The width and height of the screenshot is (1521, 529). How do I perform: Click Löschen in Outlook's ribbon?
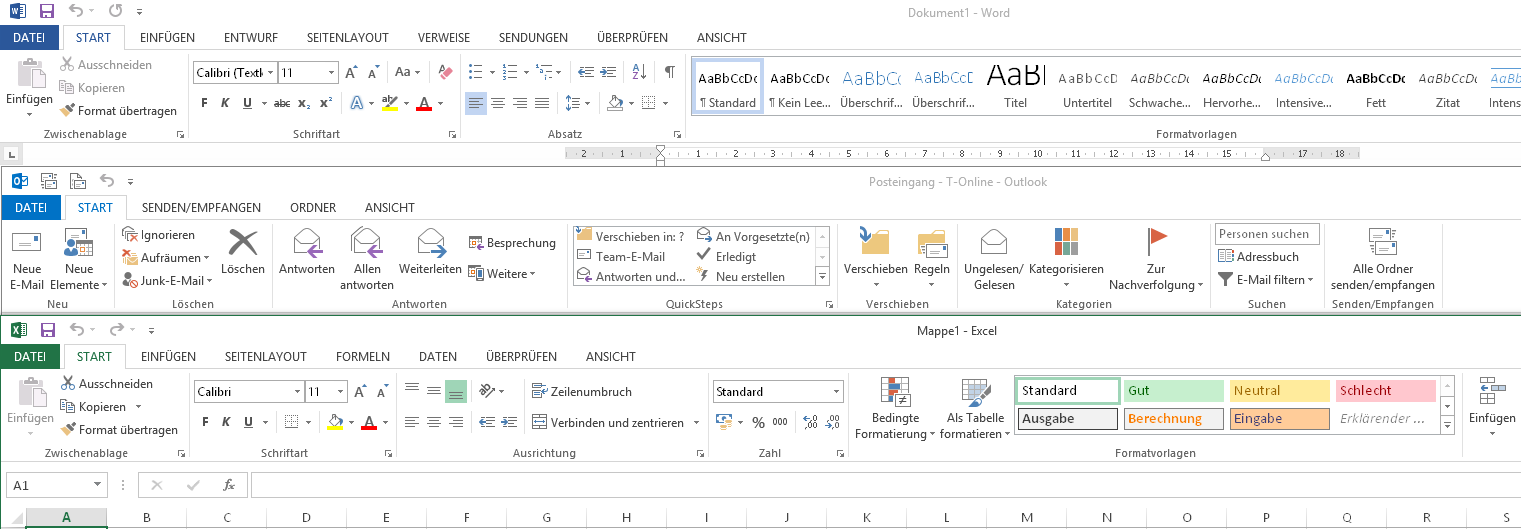[x=243, y=252]
